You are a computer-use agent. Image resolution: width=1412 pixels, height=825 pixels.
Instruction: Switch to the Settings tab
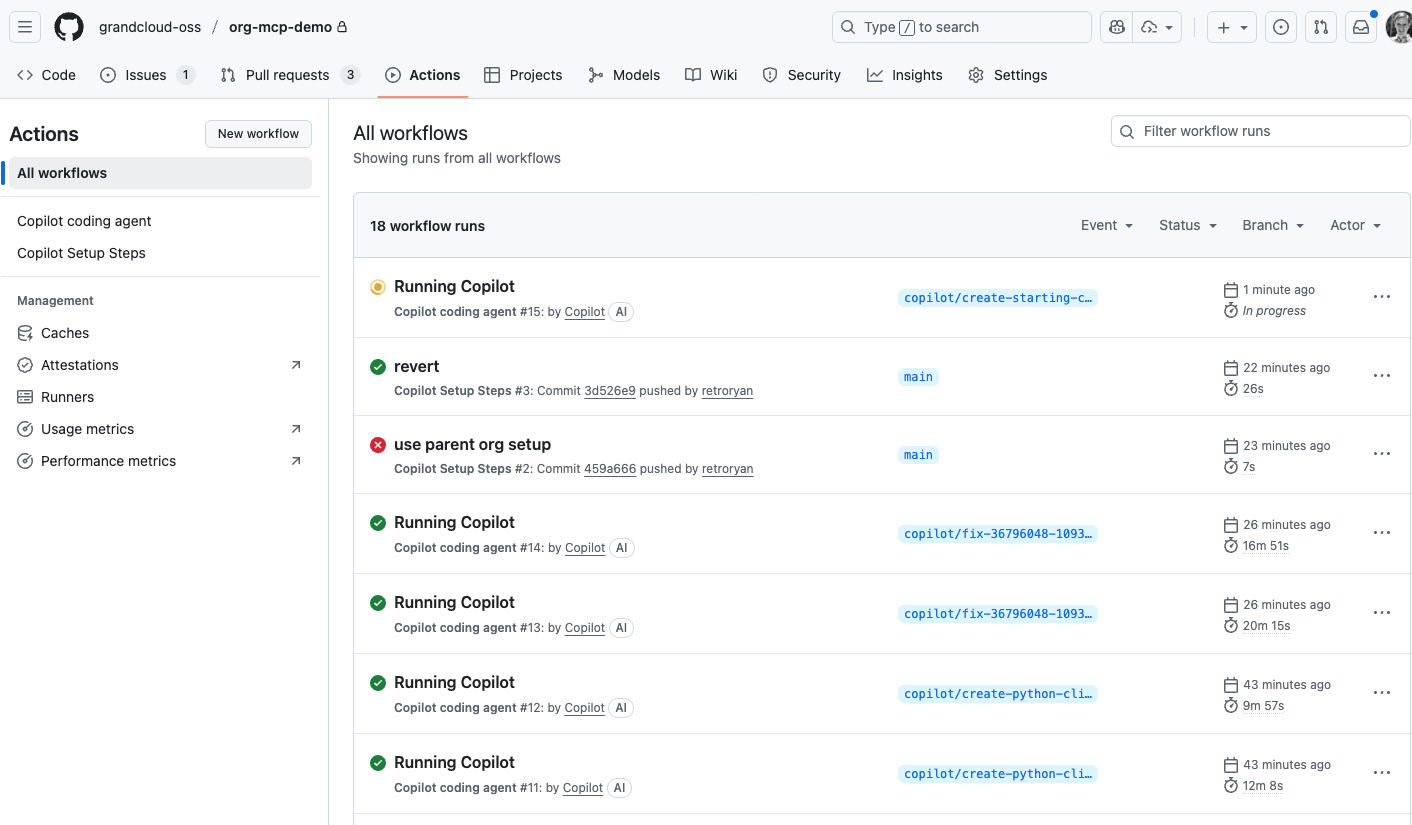coord(1008,75)
